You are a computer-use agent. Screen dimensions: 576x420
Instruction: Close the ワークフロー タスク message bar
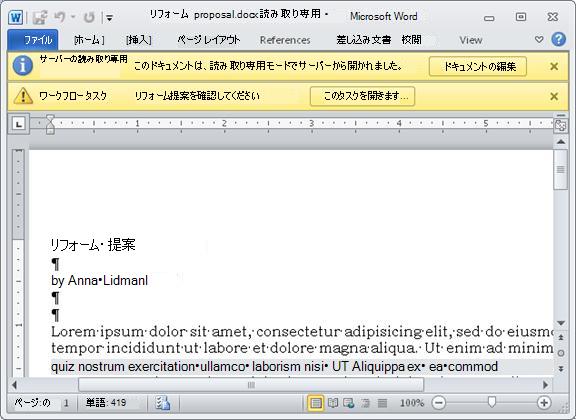coord(554,97)
